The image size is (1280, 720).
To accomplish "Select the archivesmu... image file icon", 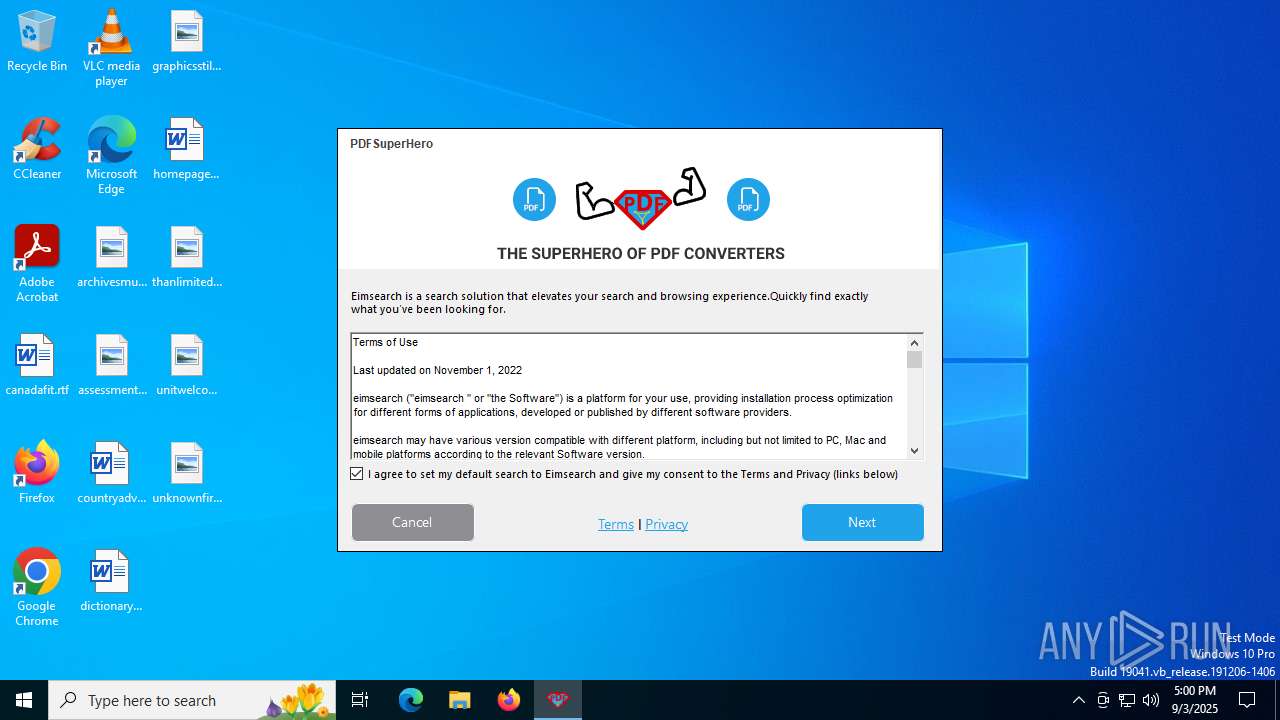I will (111, 257).
